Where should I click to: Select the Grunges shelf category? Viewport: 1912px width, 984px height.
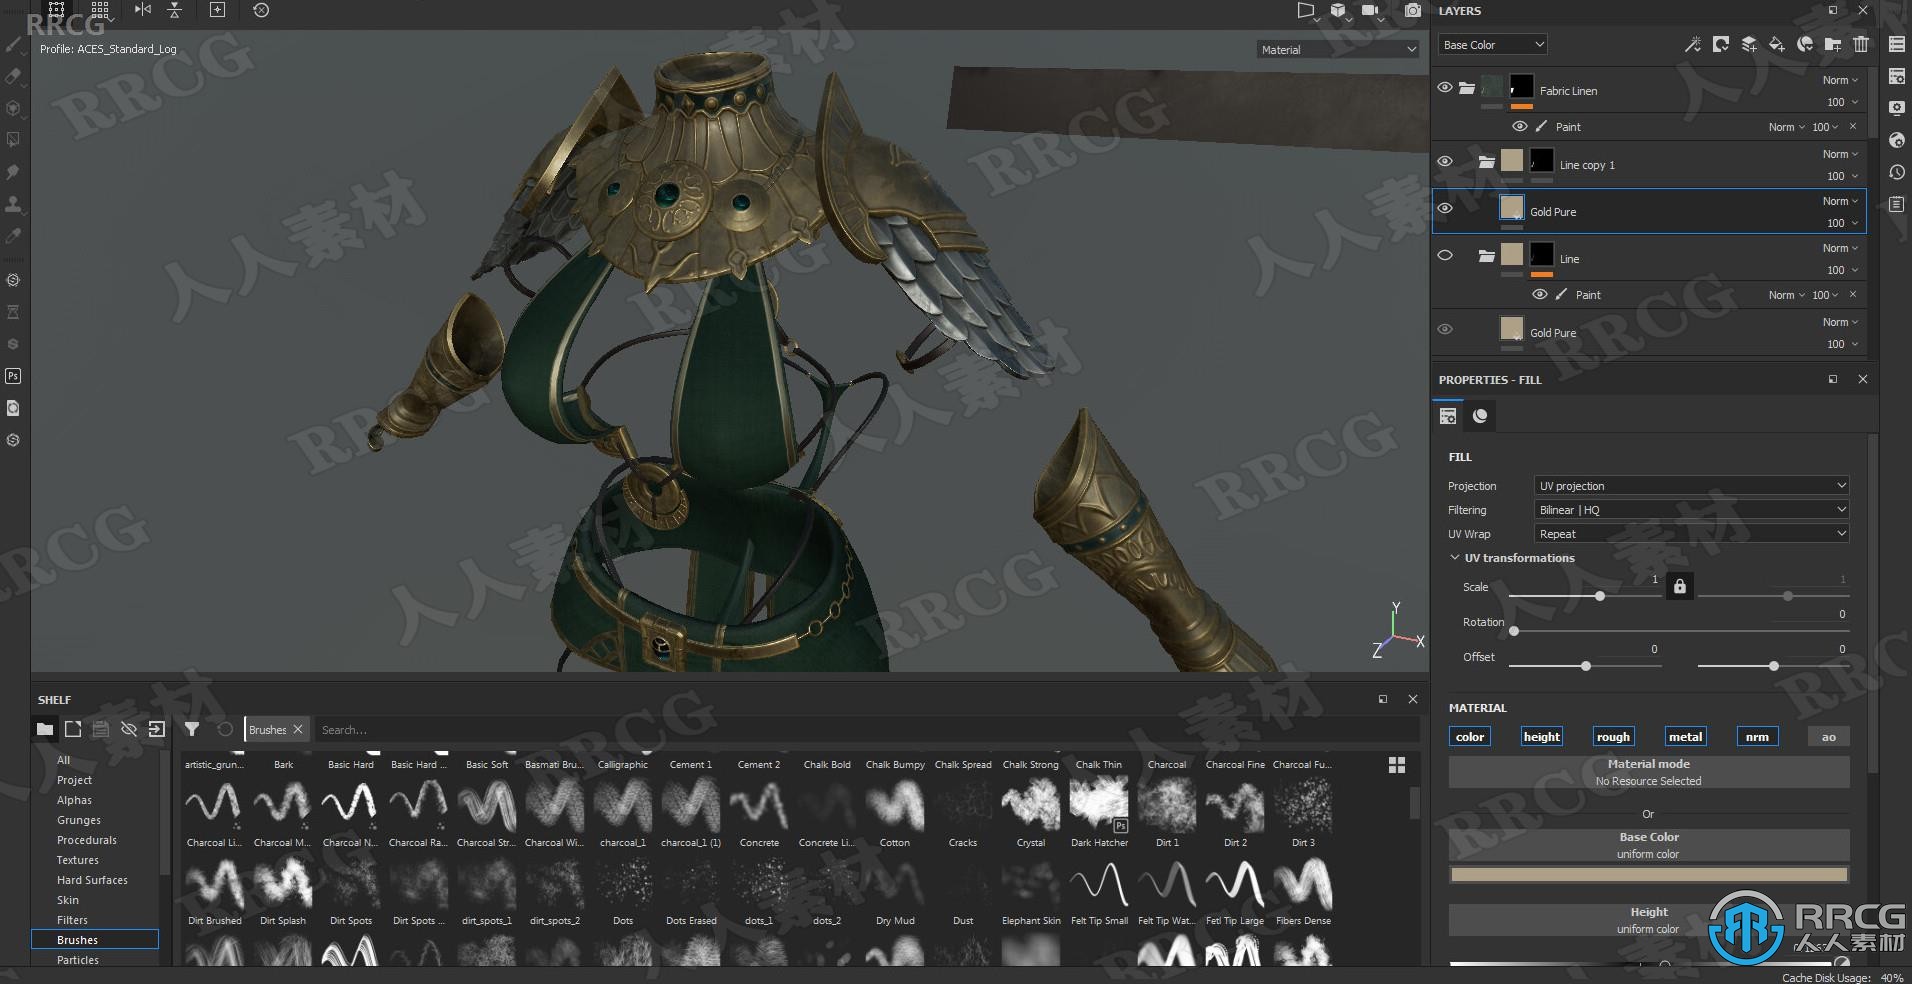tap(79, 820)
